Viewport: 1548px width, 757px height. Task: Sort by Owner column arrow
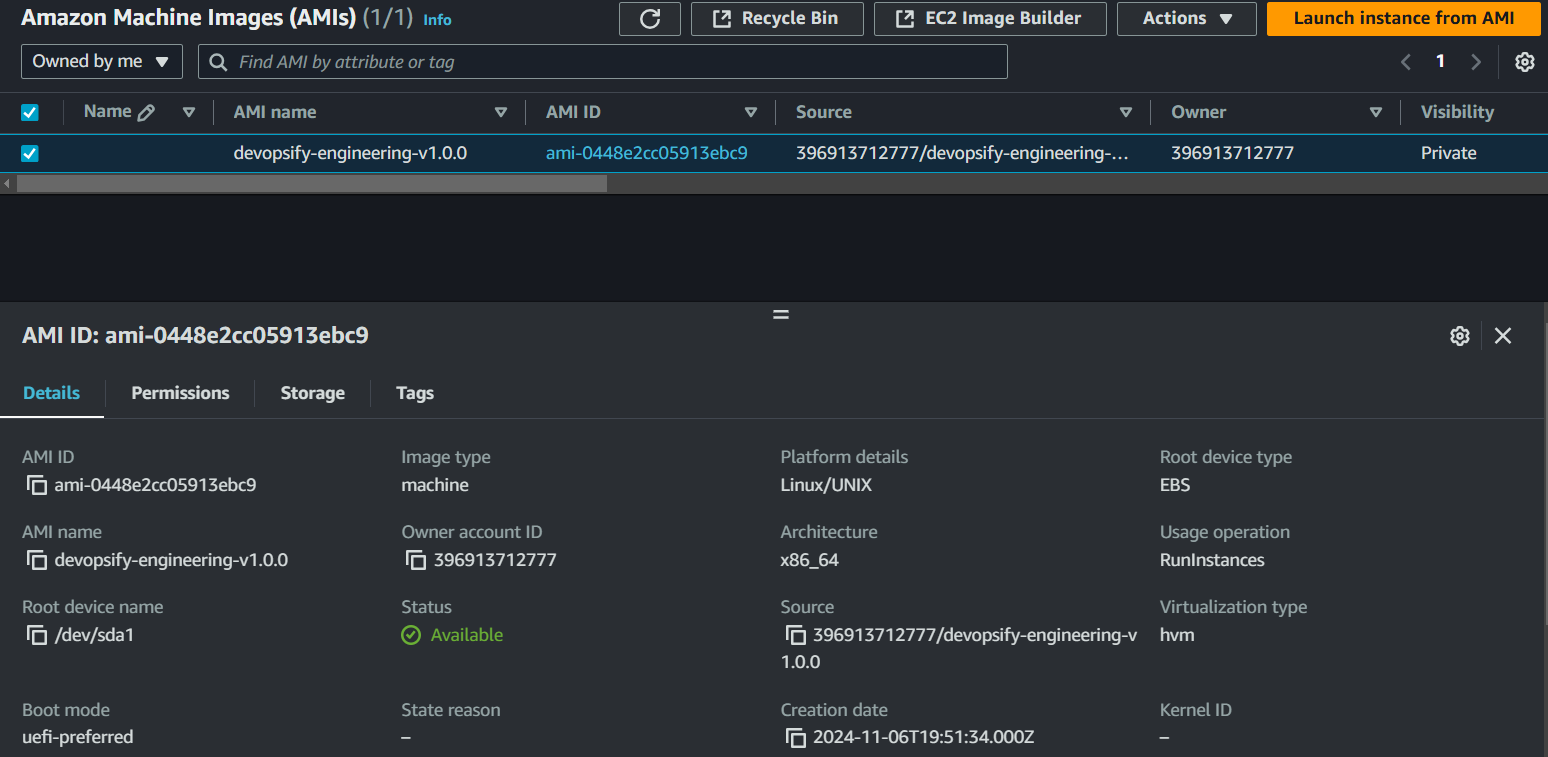pos(1376,113)
